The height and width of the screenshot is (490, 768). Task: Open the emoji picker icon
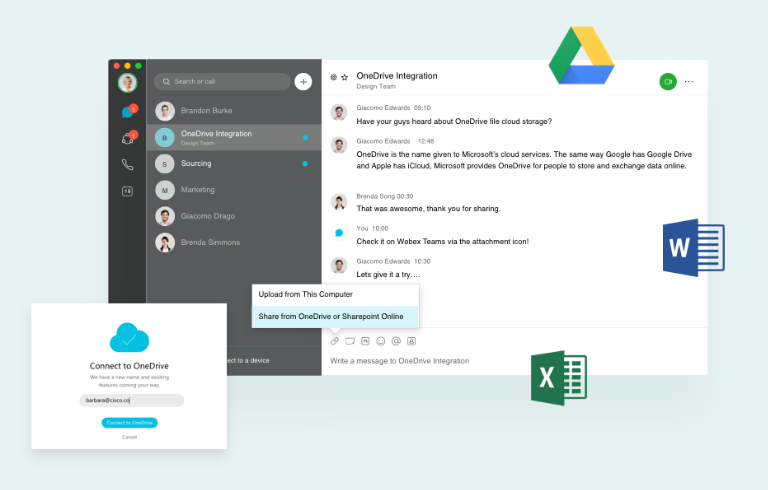coord(380,341)
